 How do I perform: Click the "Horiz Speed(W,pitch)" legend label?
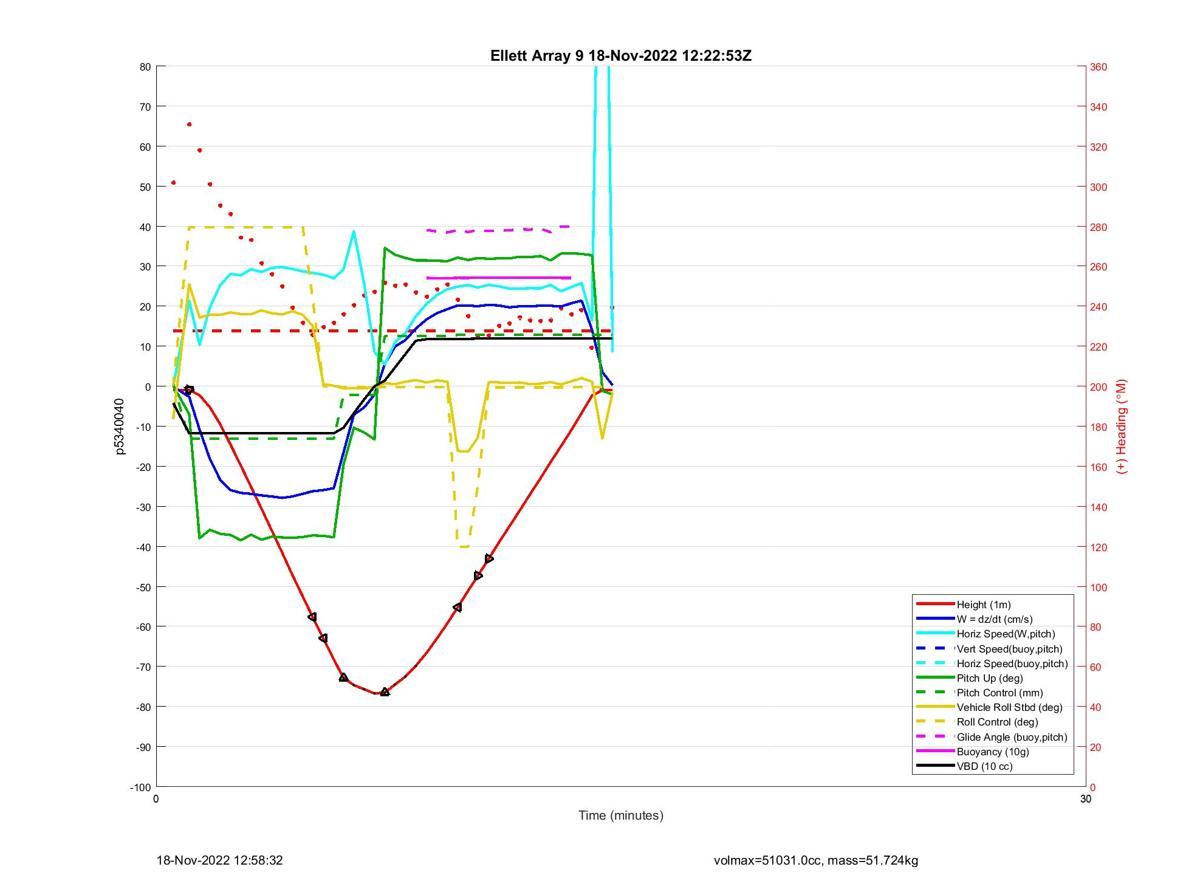point(1005,634)
